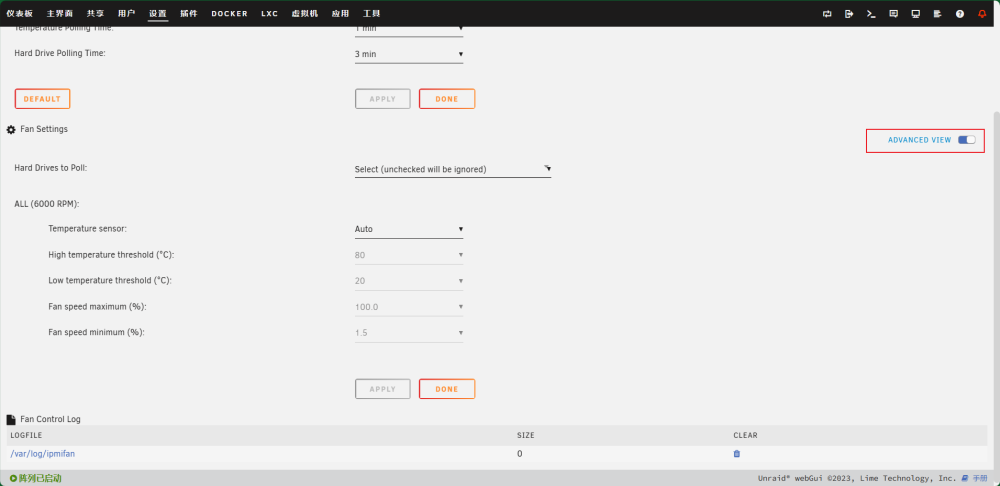
Task: Click the Fan Control Log file icon
Action: 11,420
